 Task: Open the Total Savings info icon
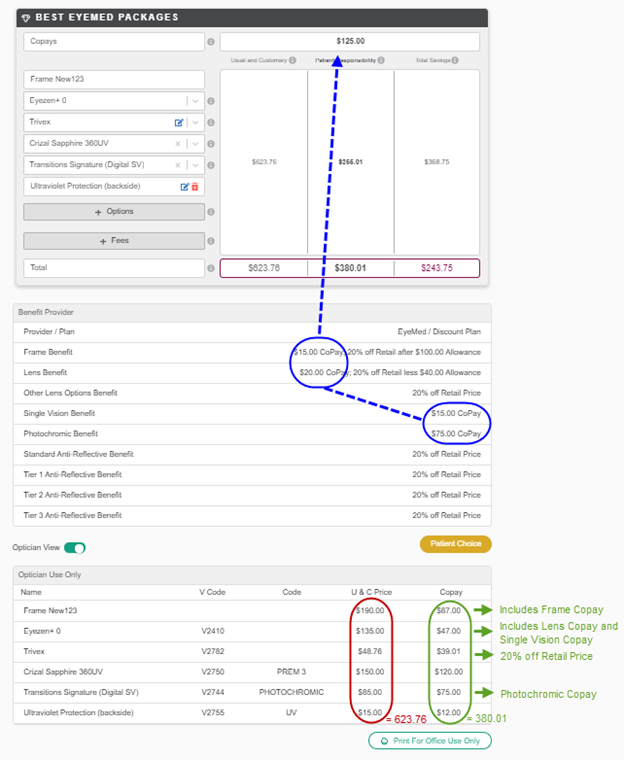(x=455, y=60)
